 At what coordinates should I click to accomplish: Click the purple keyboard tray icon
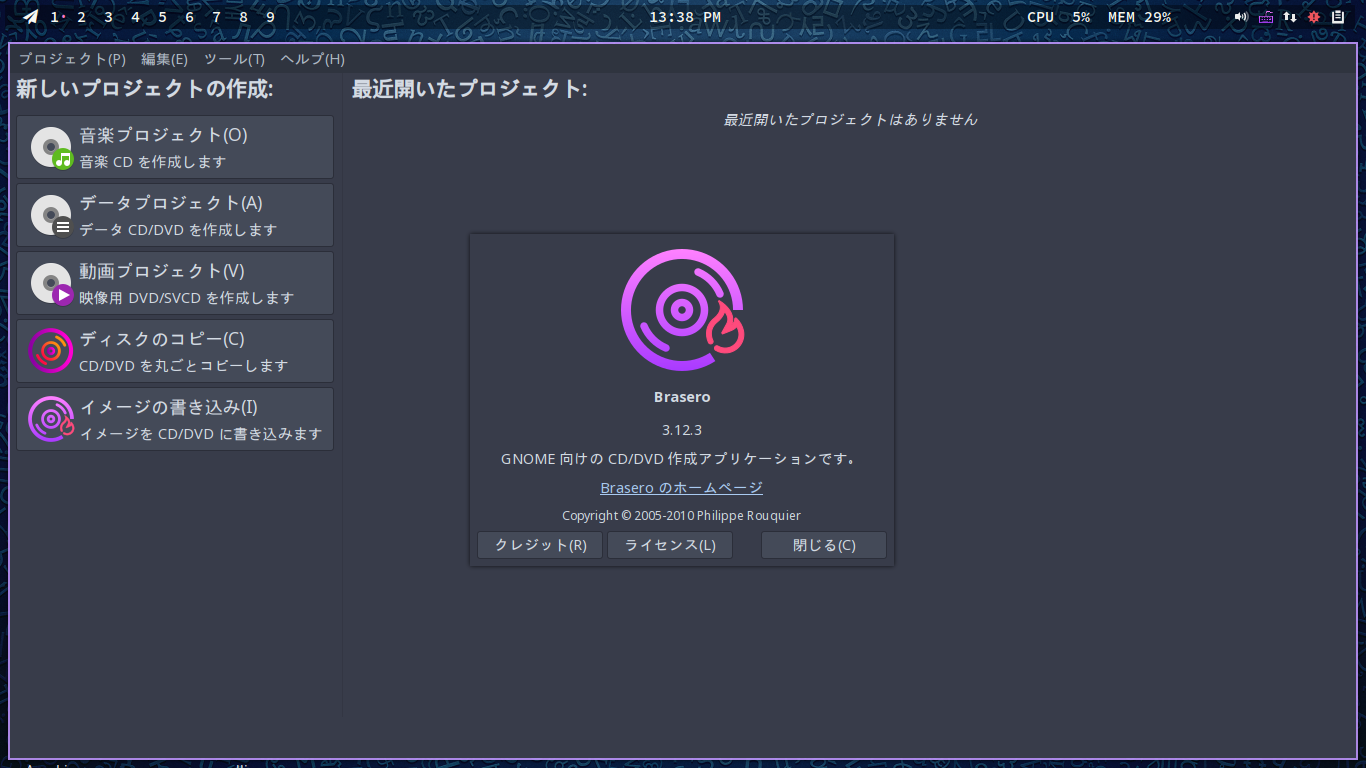[x=1266, y=17]
